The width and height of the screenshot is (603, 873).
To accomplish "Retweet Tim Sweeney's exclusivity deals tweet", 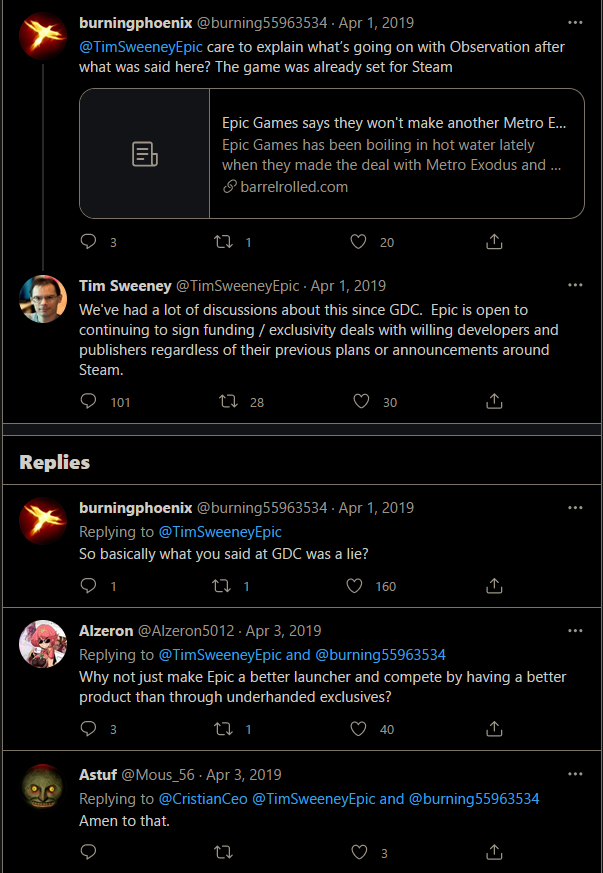I will 228,401.
